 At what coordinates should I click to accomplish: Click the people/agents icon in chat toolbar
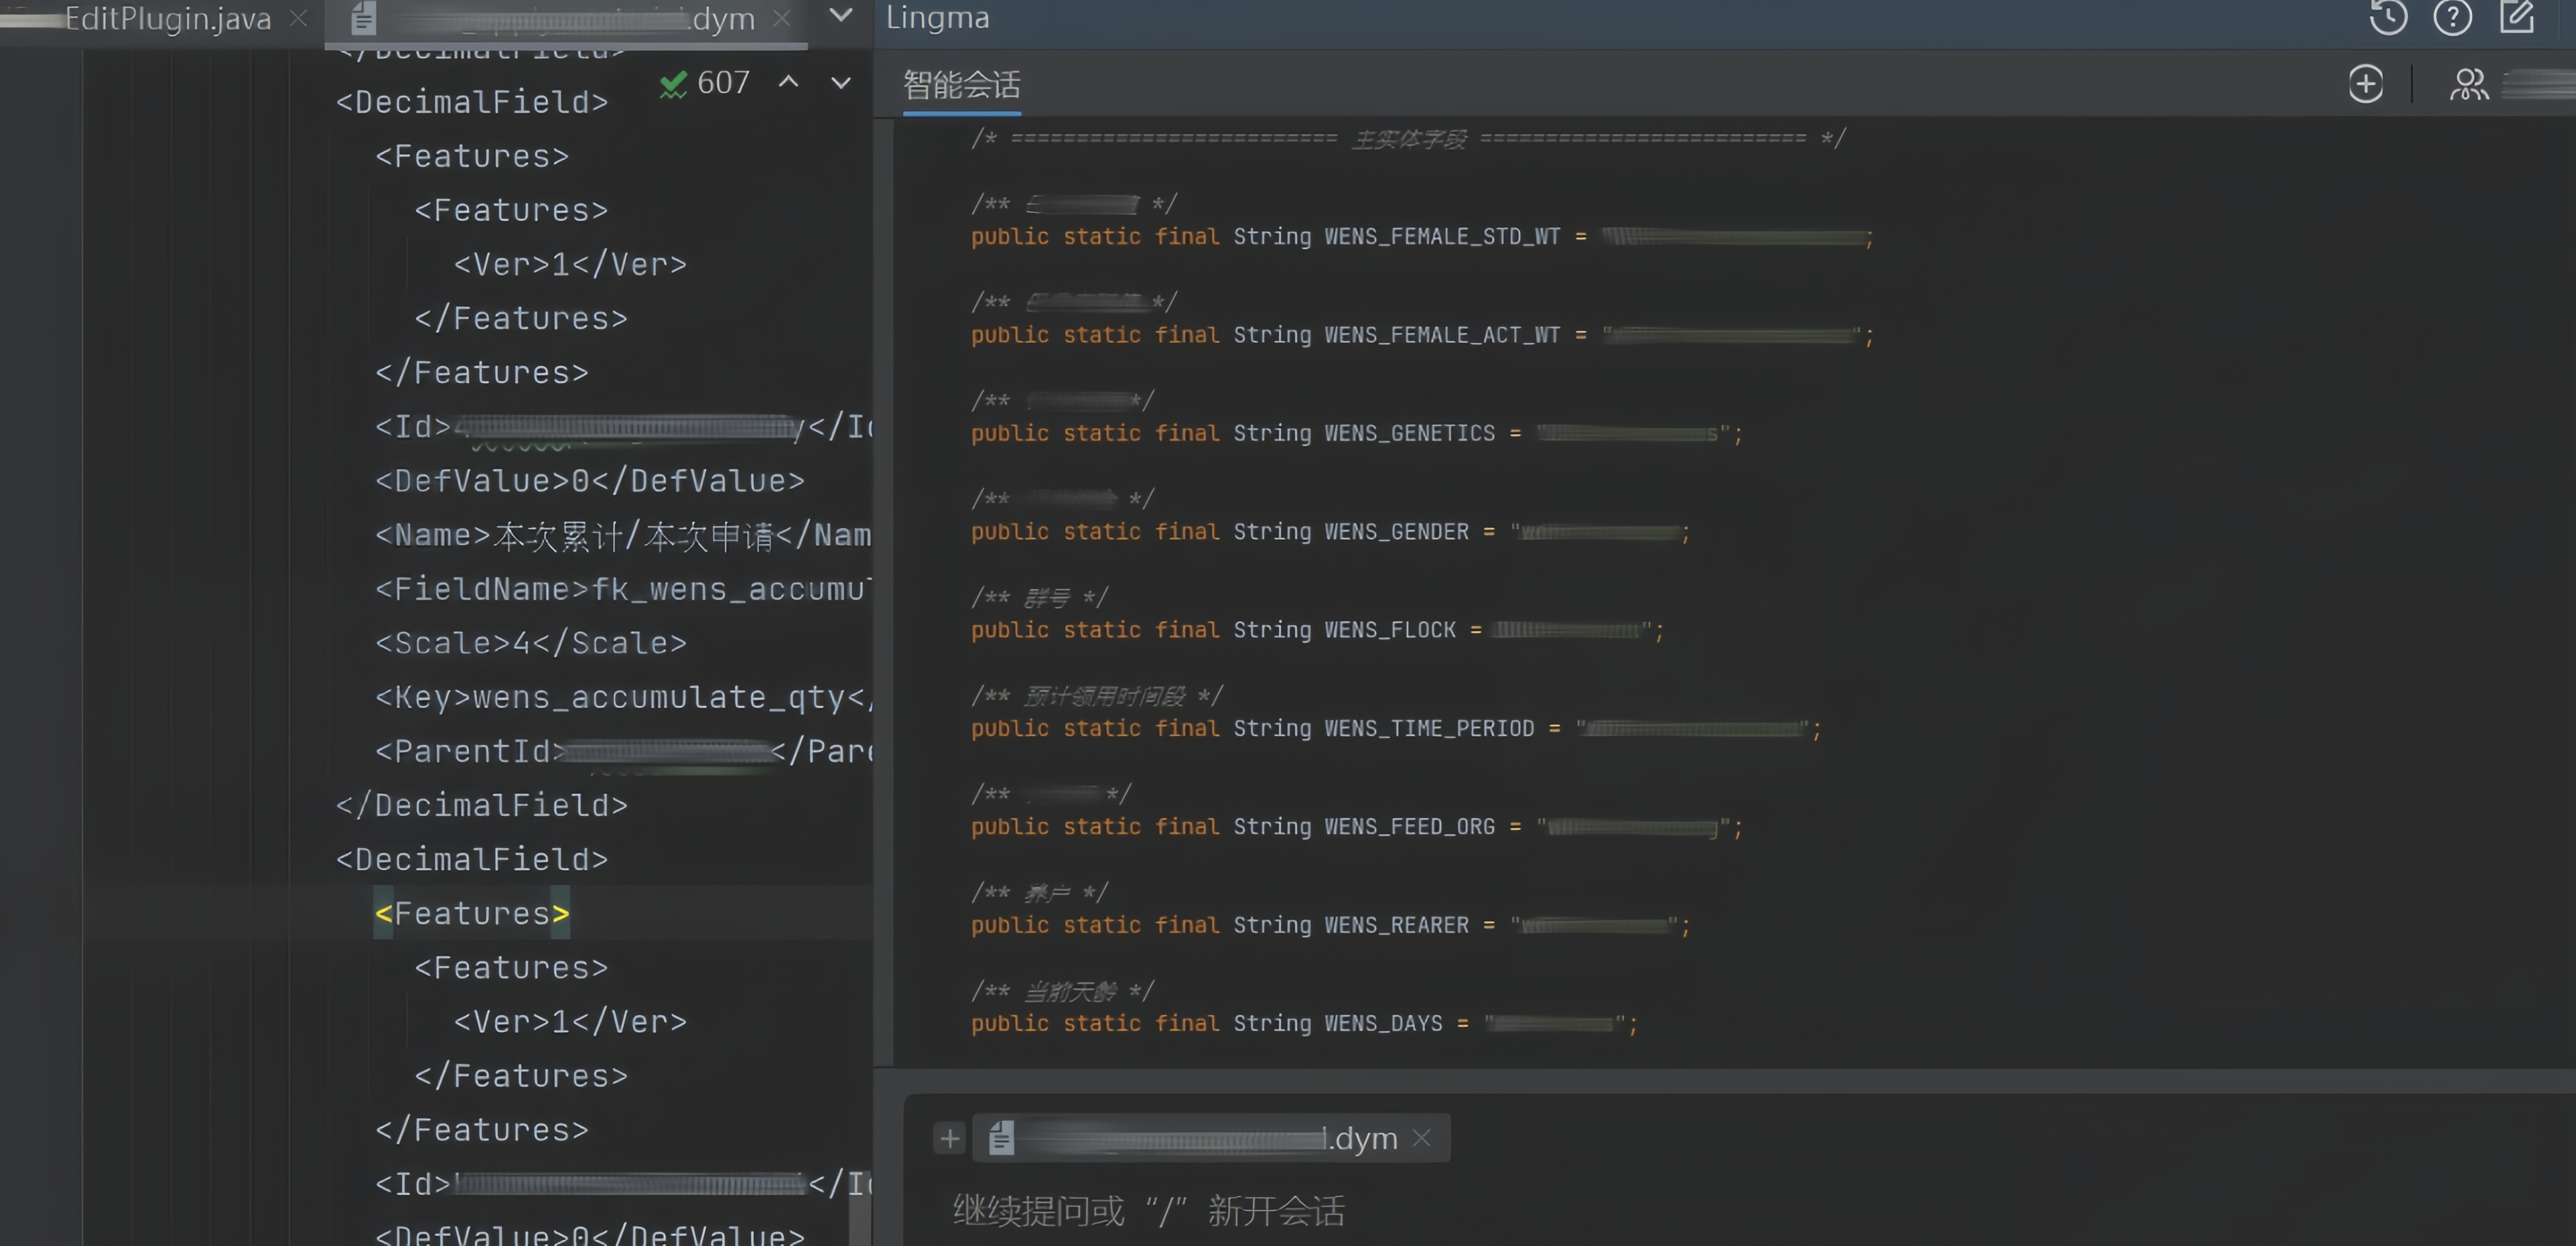[x=2468, y=84]
